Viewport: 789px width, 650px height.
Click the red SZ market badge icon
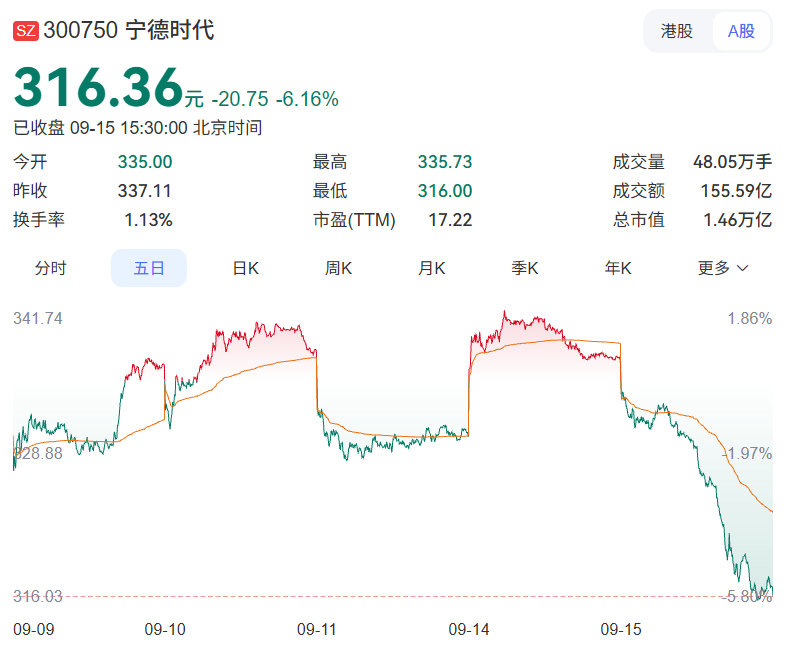pos(26,31)
